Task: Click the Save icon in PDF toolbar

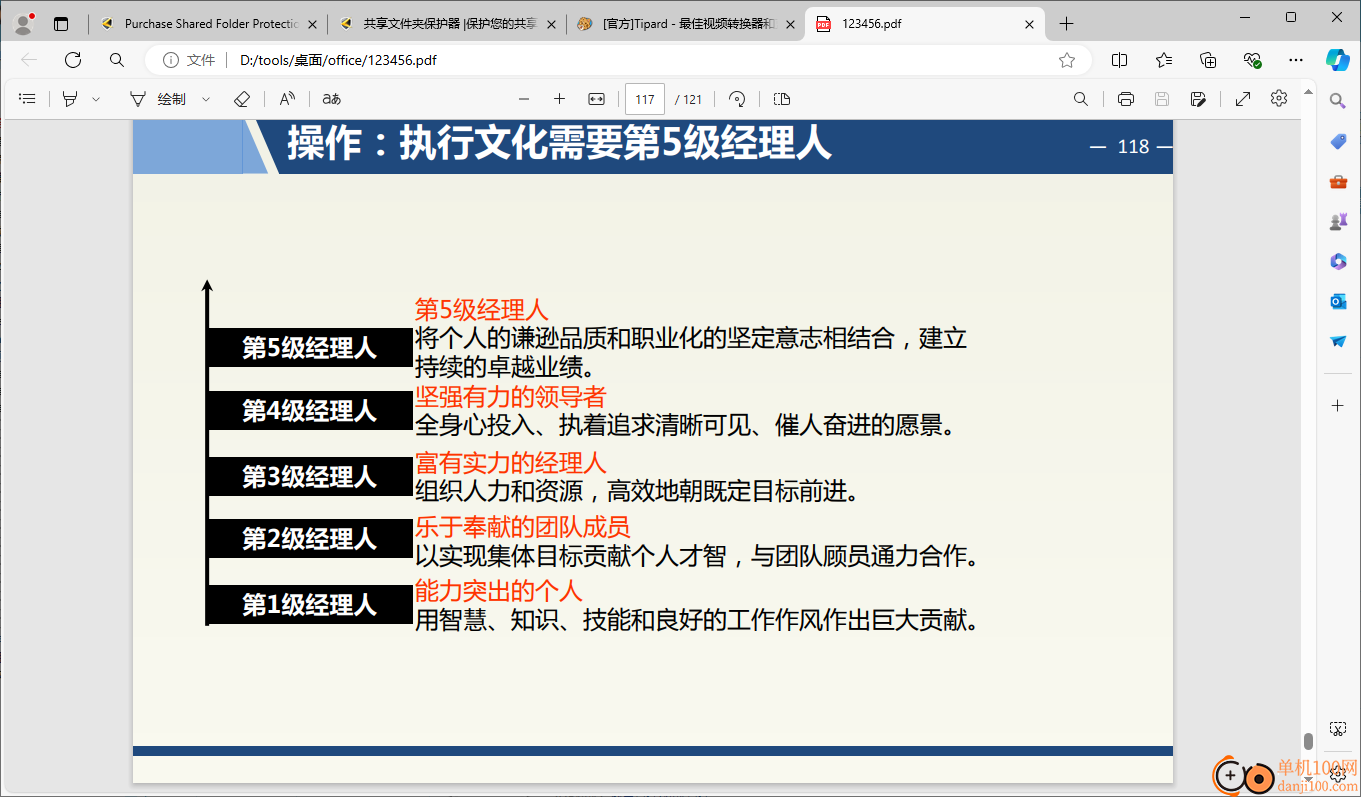Action: pyautogui.click(x=1162, y=99)
